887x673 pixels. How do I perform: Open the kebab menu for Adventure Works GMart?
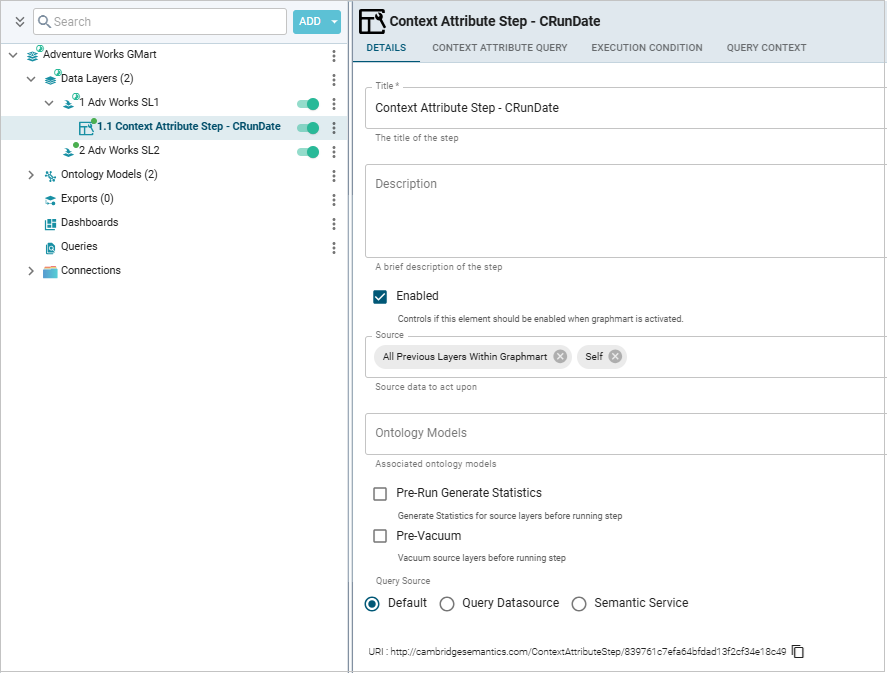coord(334,55)
